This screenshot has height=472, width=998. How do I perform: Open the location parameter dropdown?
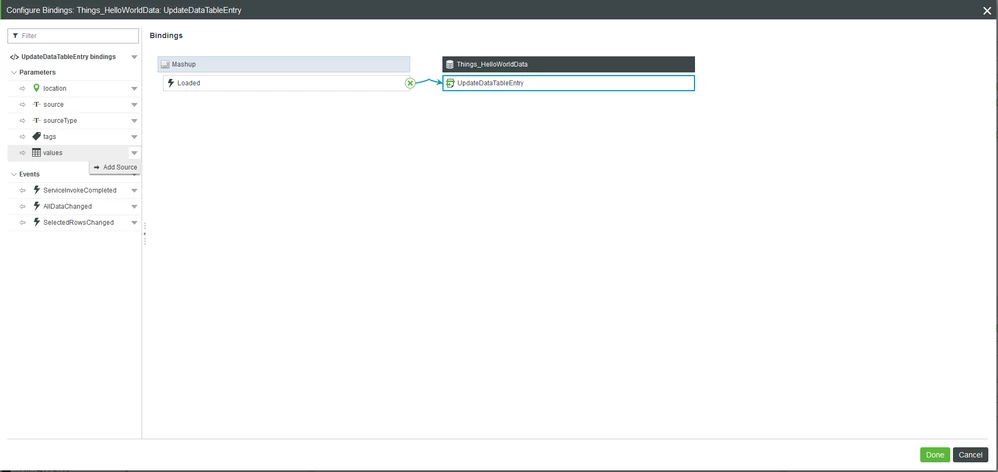pos(134,88)
